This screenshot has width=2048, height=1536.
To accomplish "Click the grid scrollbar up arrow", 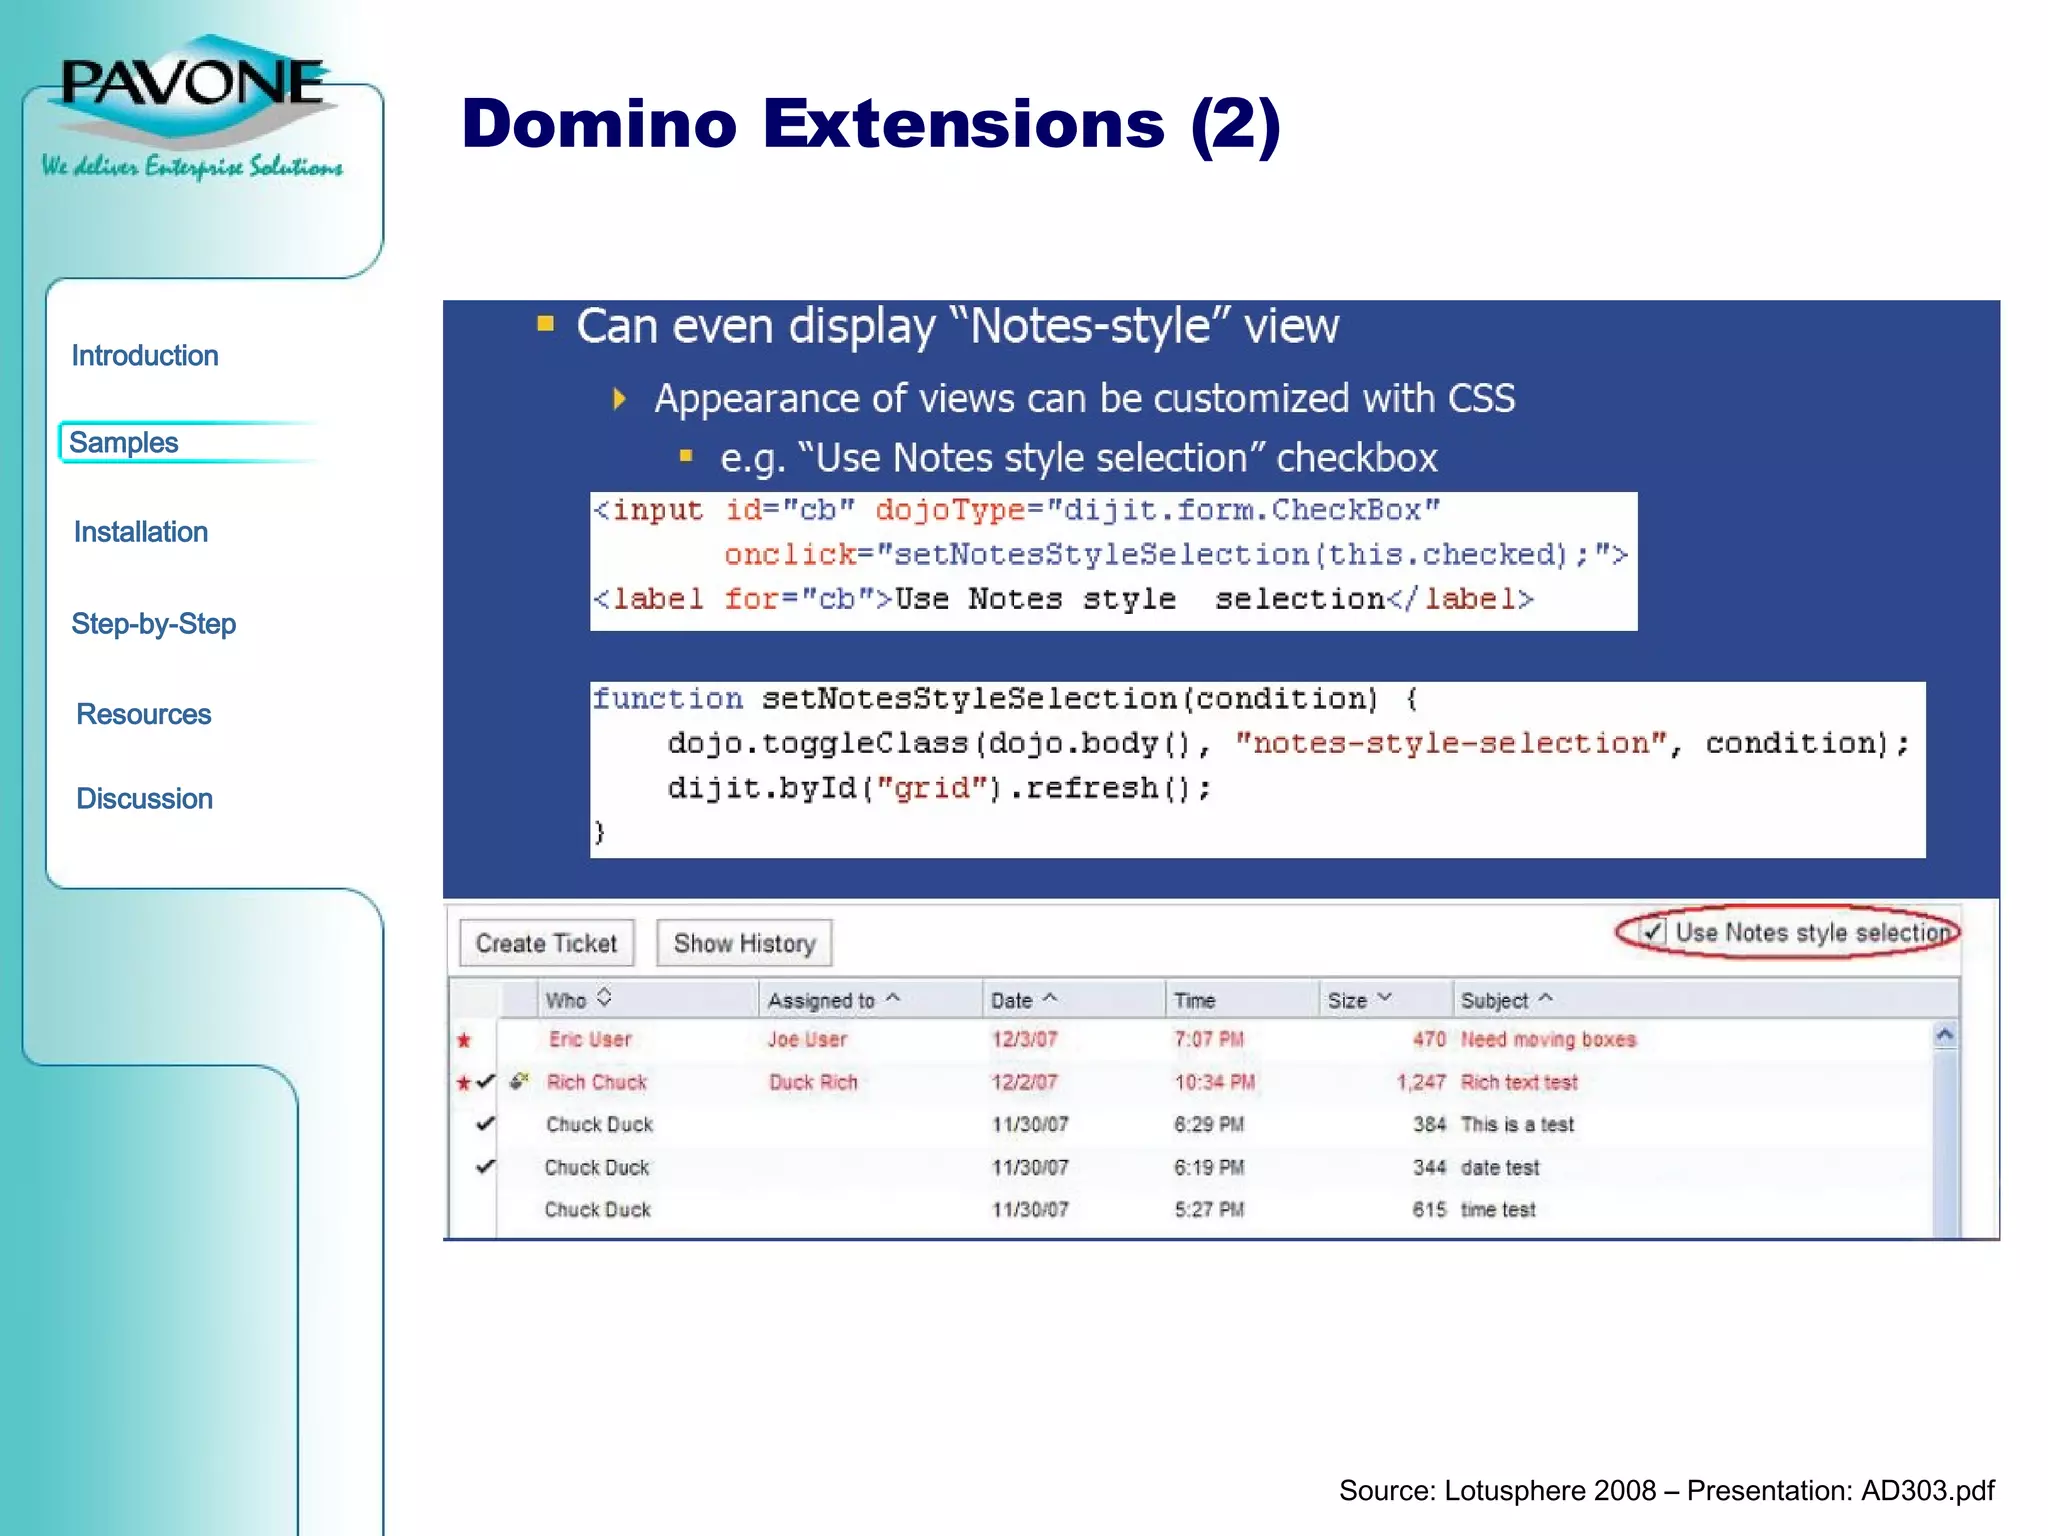I will (1945, 1035).
